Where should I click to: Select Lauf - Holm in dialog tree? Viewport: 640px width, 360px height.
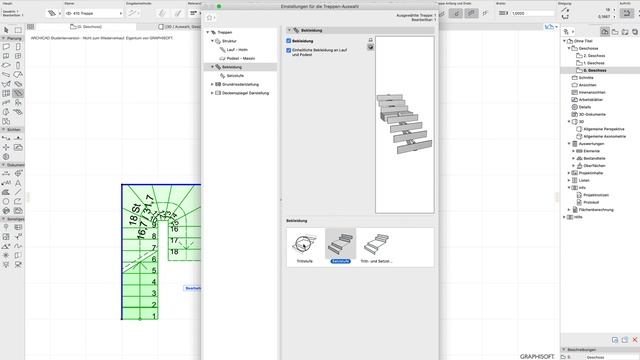pyautogui.click(x=237, y=50)
